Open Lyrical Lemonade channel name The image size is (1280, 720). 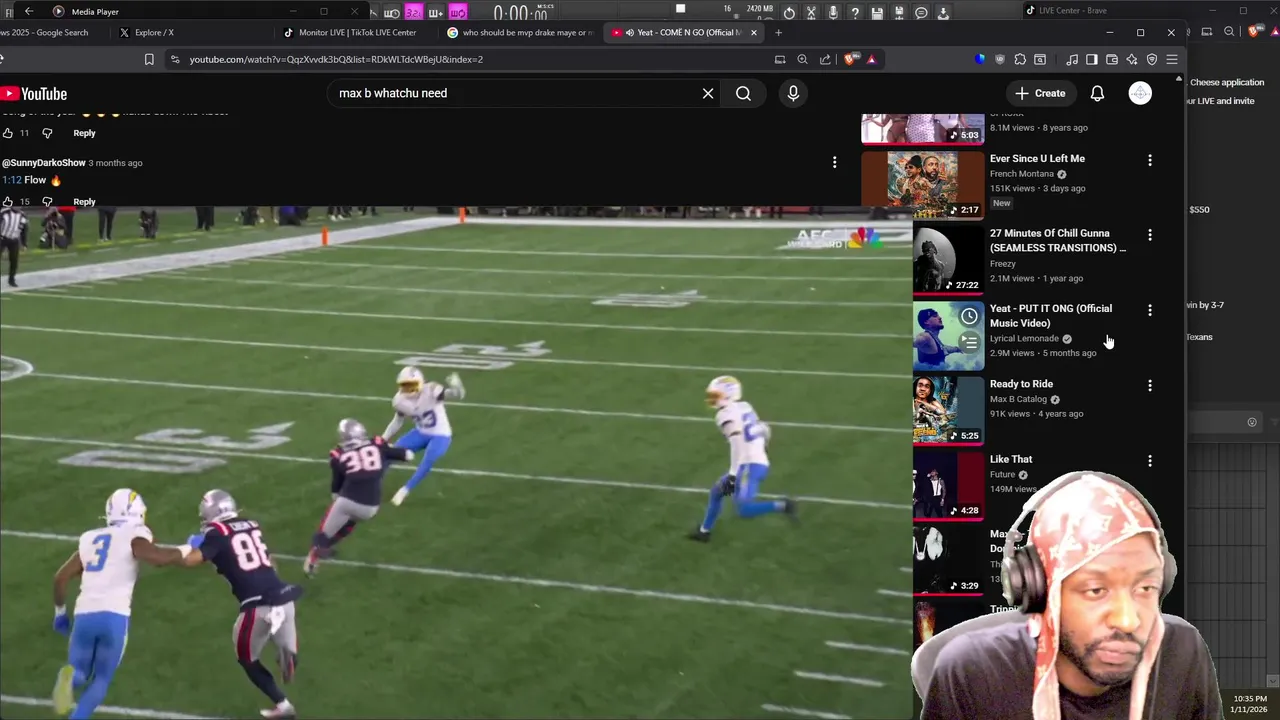(1024, 338)
